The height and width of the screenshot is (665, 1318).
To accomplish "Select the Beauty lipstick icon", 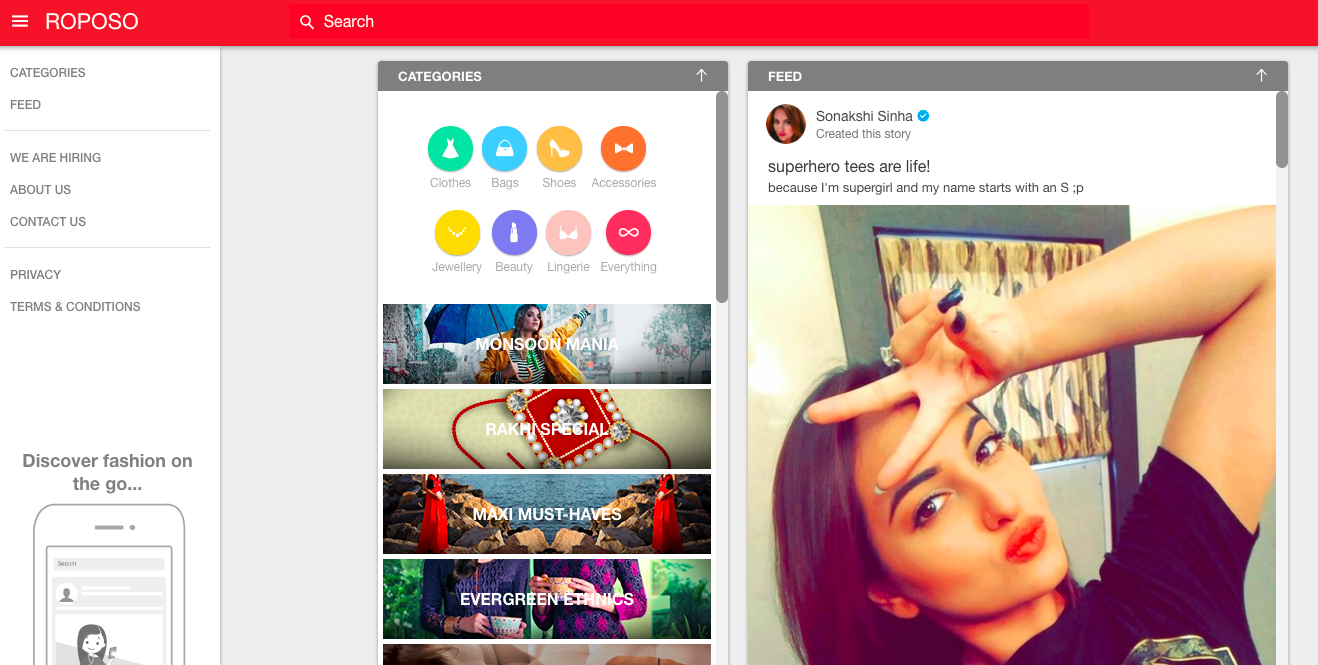I will pyautogui.click(x=514, y=233).
